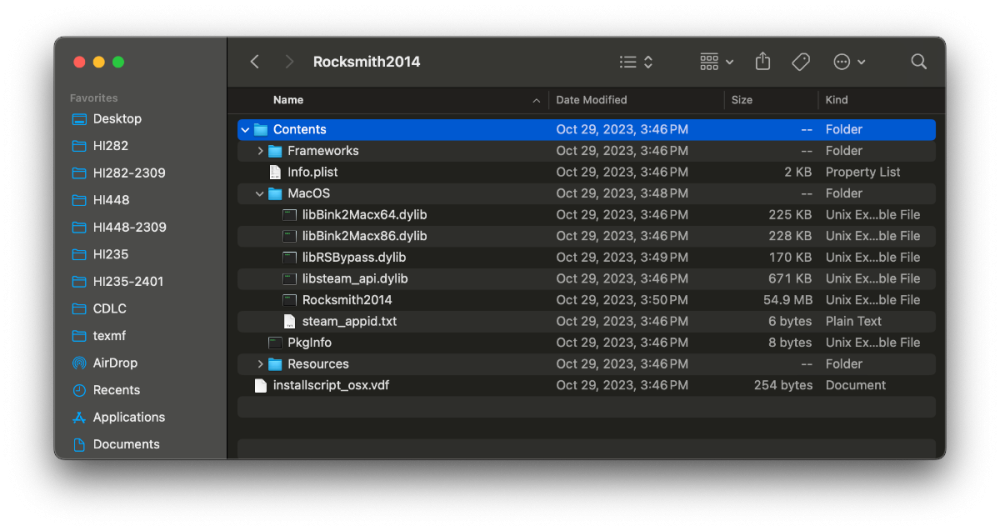Select the steam_appid.txt file
Image resolution: width=1000 pixels, height=531 pixels.
(x=349, y=321)
